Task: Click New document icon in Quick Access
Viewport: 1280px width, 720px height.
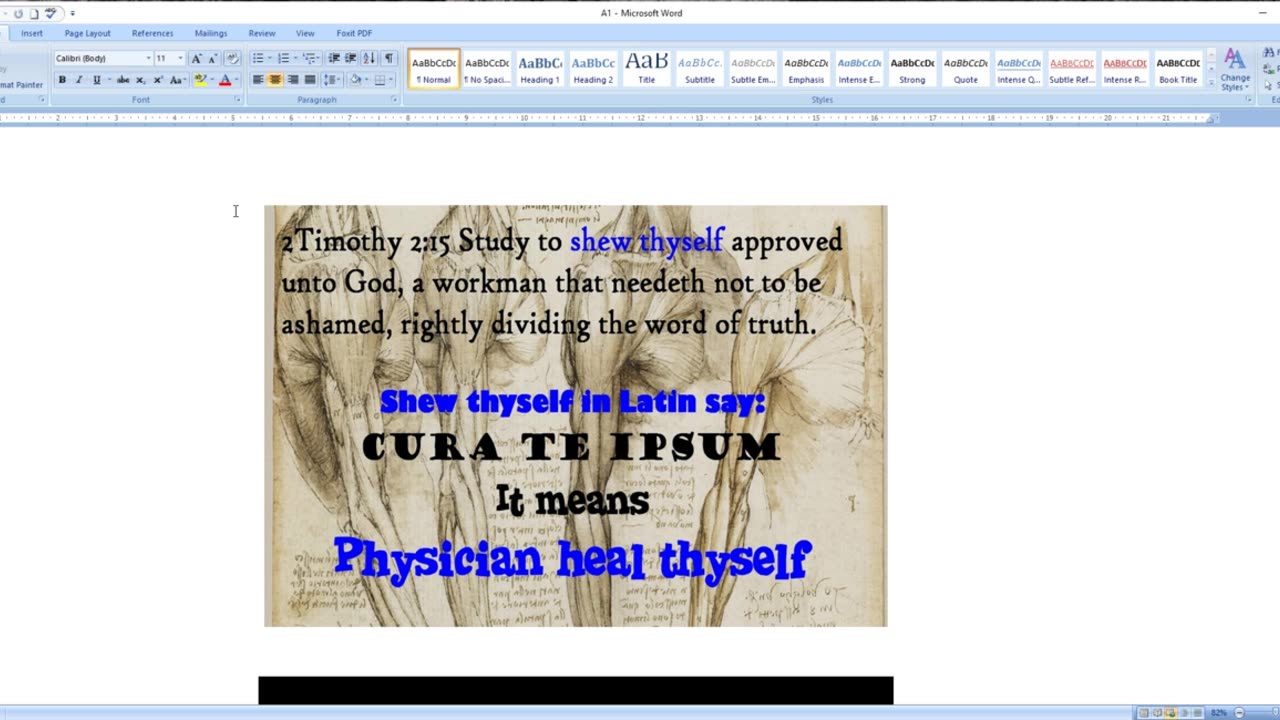Action: coord(34,14)
